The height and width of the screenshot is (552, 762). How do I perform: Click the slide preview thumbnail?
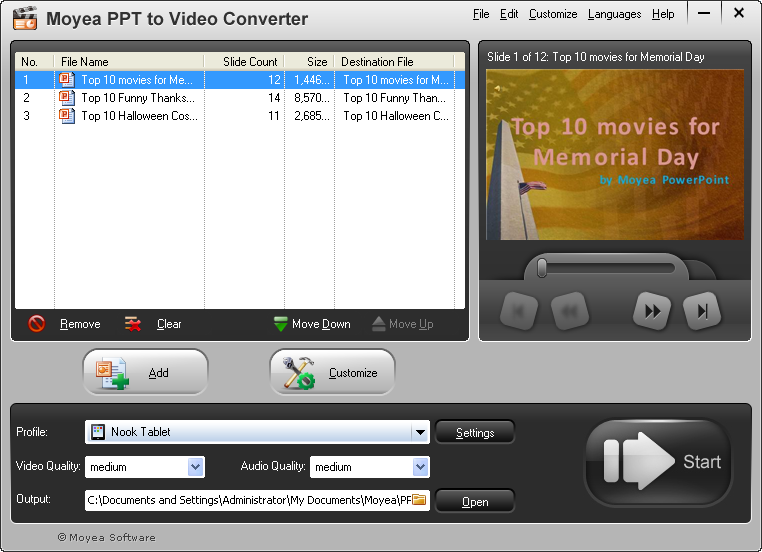click(615, 155)
